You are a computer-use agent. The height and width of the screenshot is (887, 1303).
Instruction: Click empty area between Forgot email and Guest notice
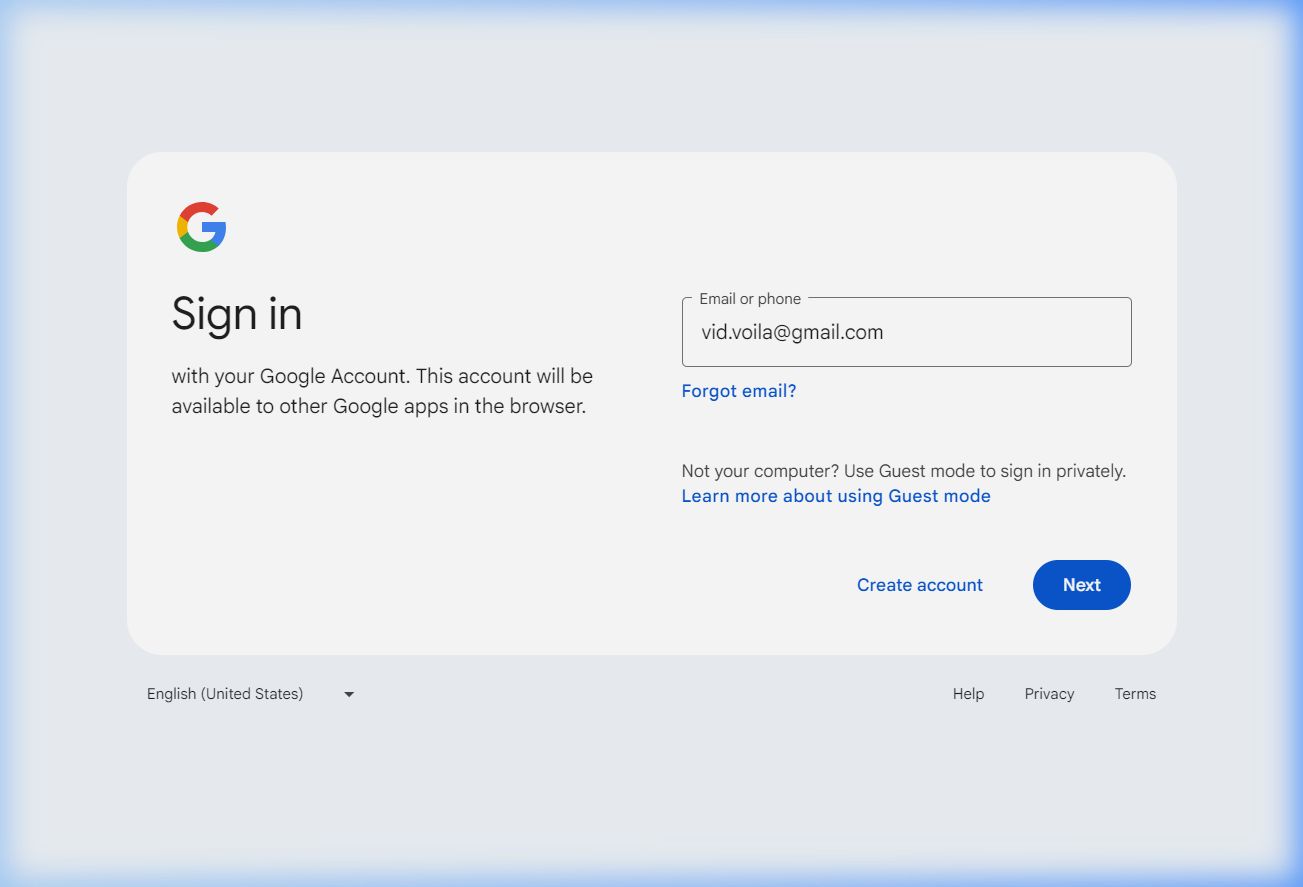[905, 430]
